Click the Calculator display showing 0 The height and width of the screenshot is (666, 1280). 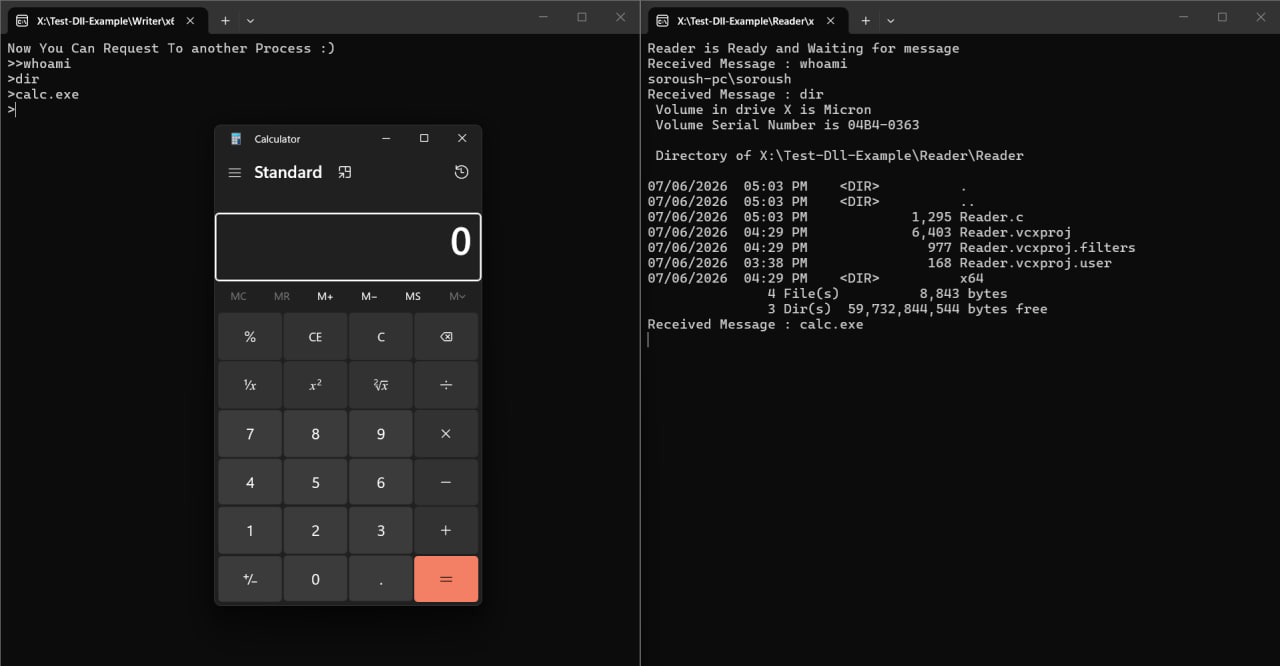coord(348,246)
